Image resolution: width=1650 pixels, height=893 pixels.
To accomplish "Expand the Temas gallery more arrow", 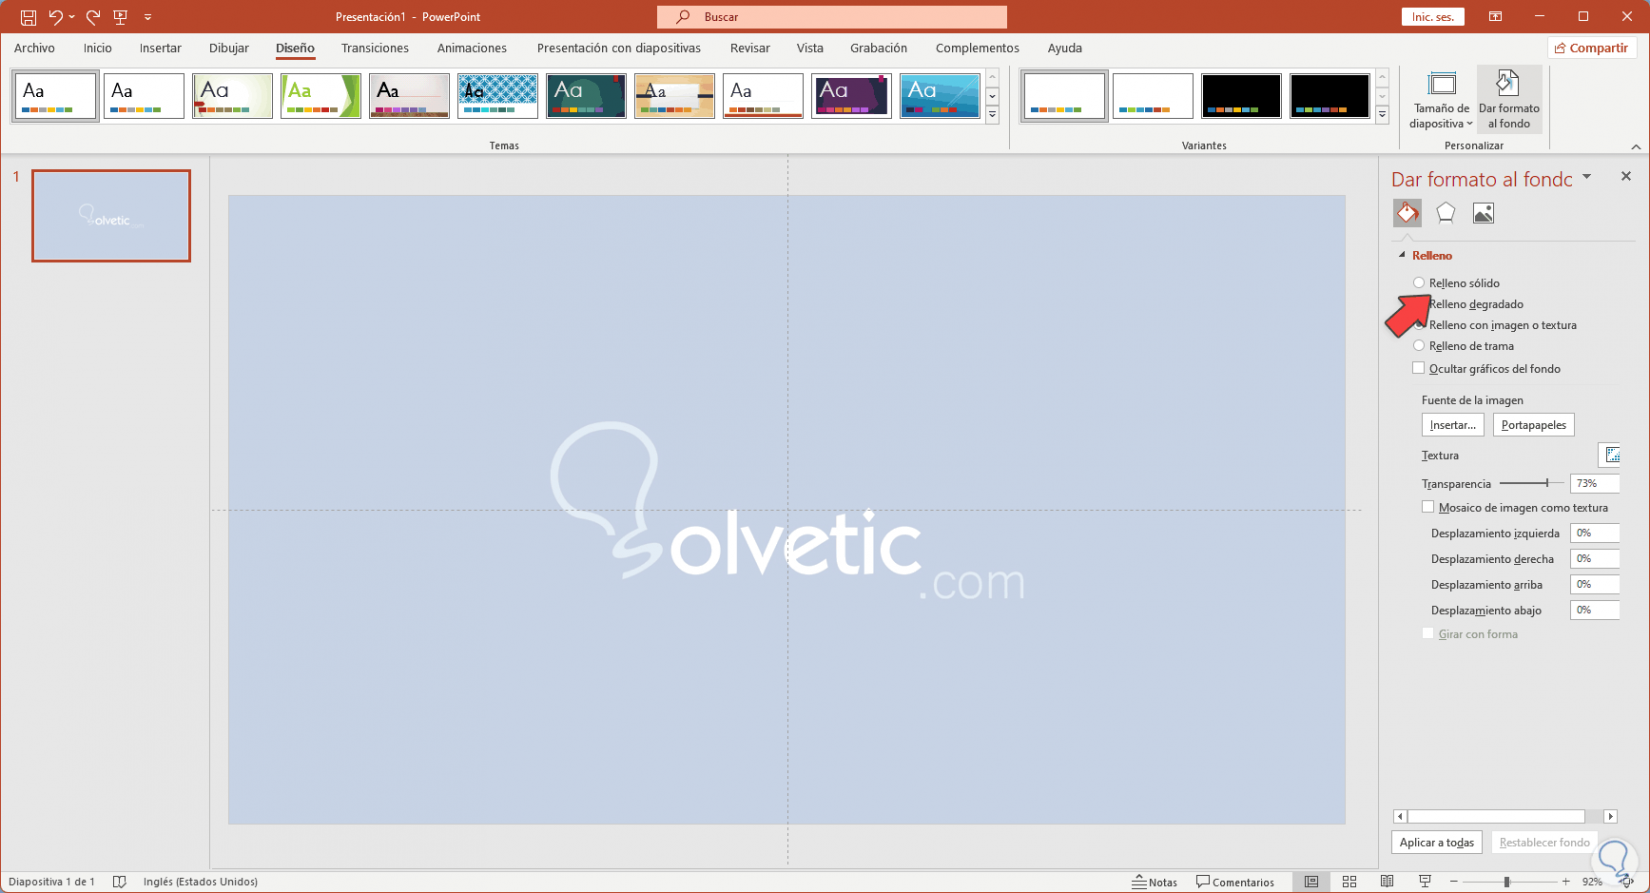I will 992,115.
